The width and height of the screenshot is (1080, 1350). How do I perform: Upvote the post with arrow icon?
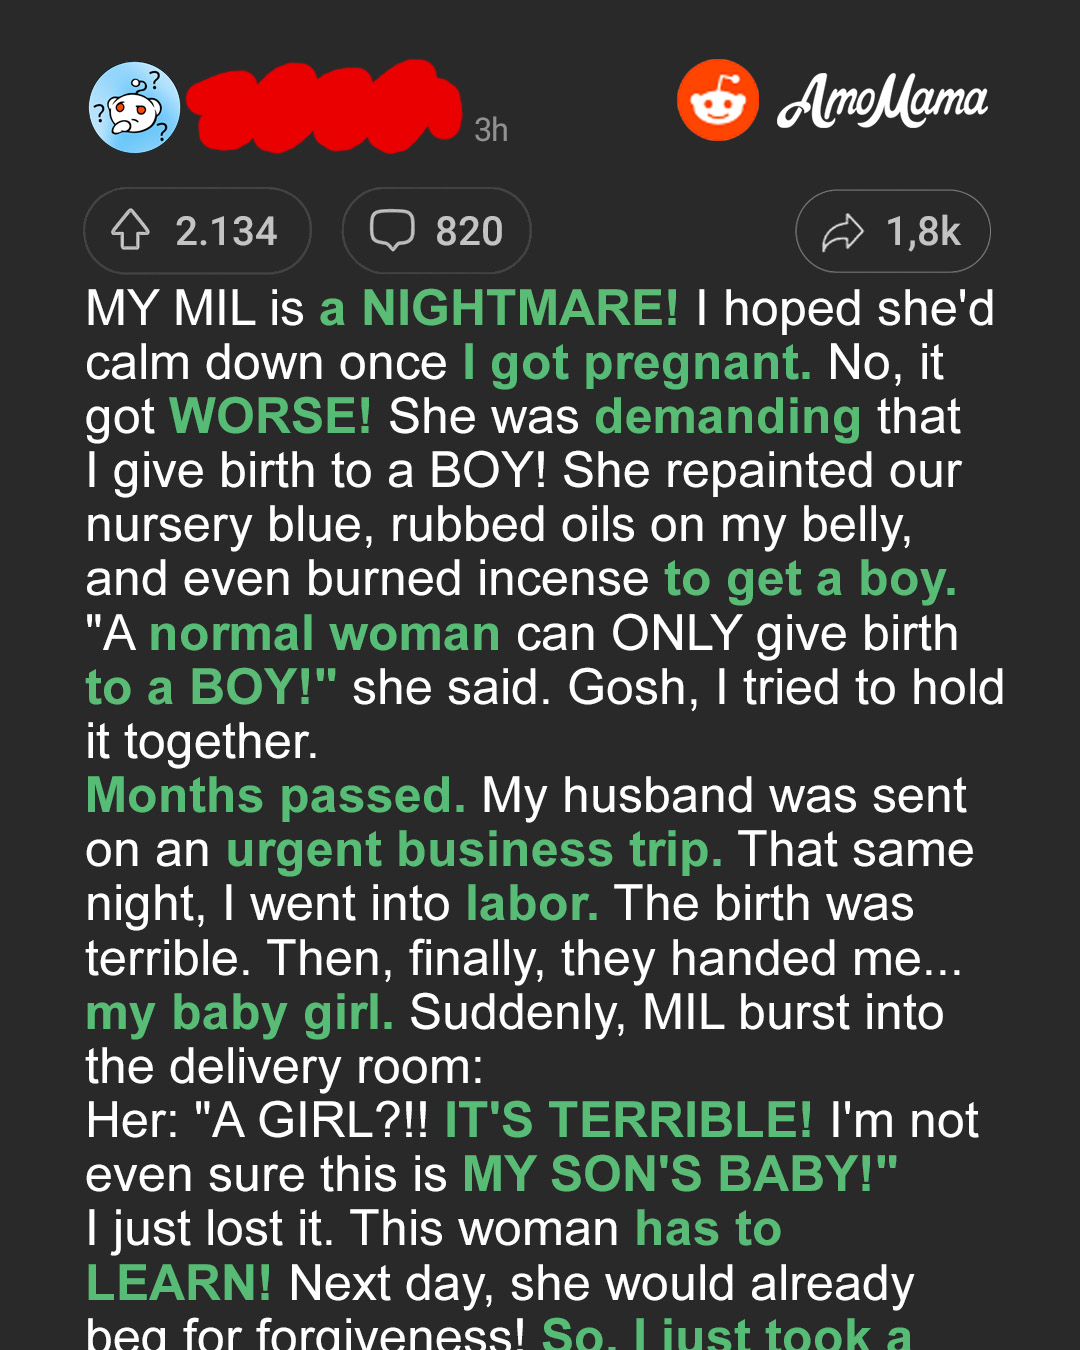click(x=131, y=230)
